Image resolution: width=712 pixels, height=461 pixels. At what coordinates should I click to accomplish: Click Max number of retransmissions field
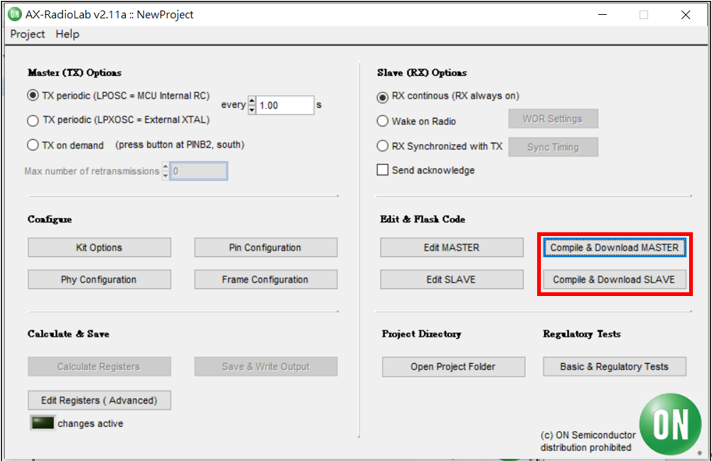(198, 171)
